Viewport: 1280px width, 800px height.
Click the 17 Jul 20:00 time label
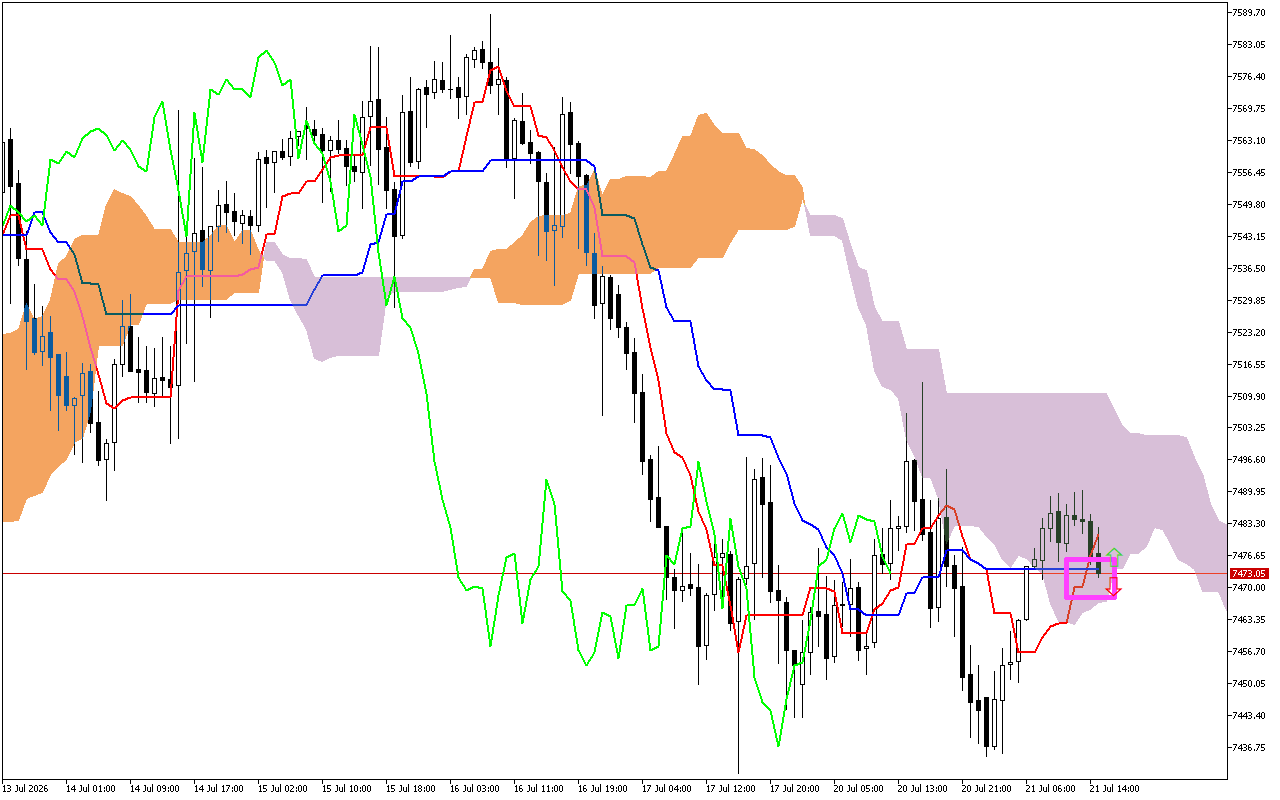tap(795, 789)
